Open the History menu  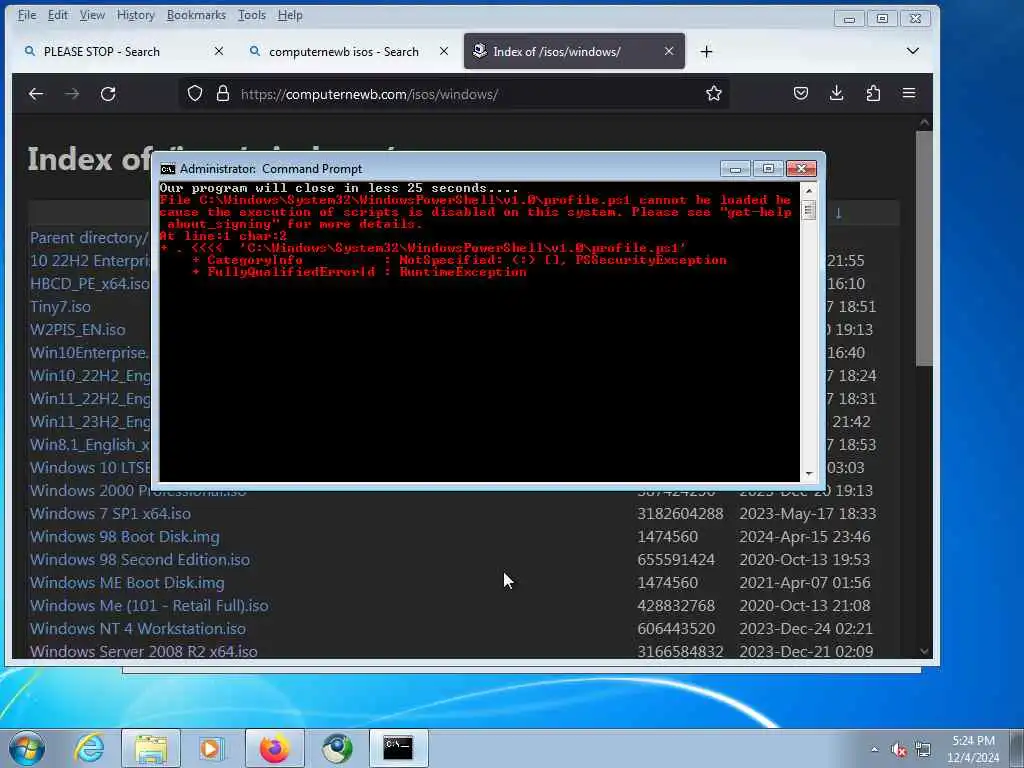click(x=136, y=15)
